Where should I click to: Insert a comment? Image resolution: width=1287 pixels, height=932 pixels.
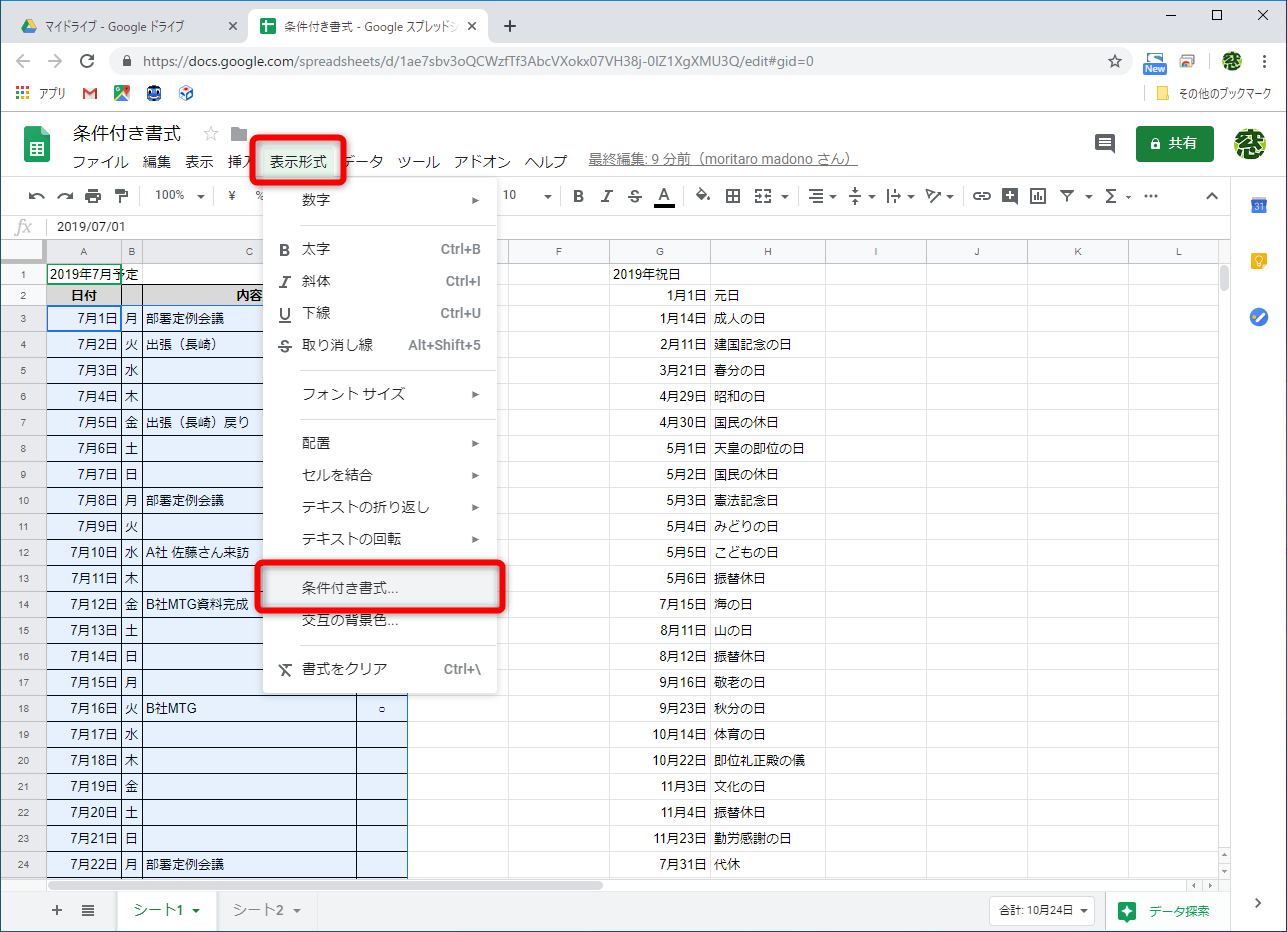[x=1009, y=196]
